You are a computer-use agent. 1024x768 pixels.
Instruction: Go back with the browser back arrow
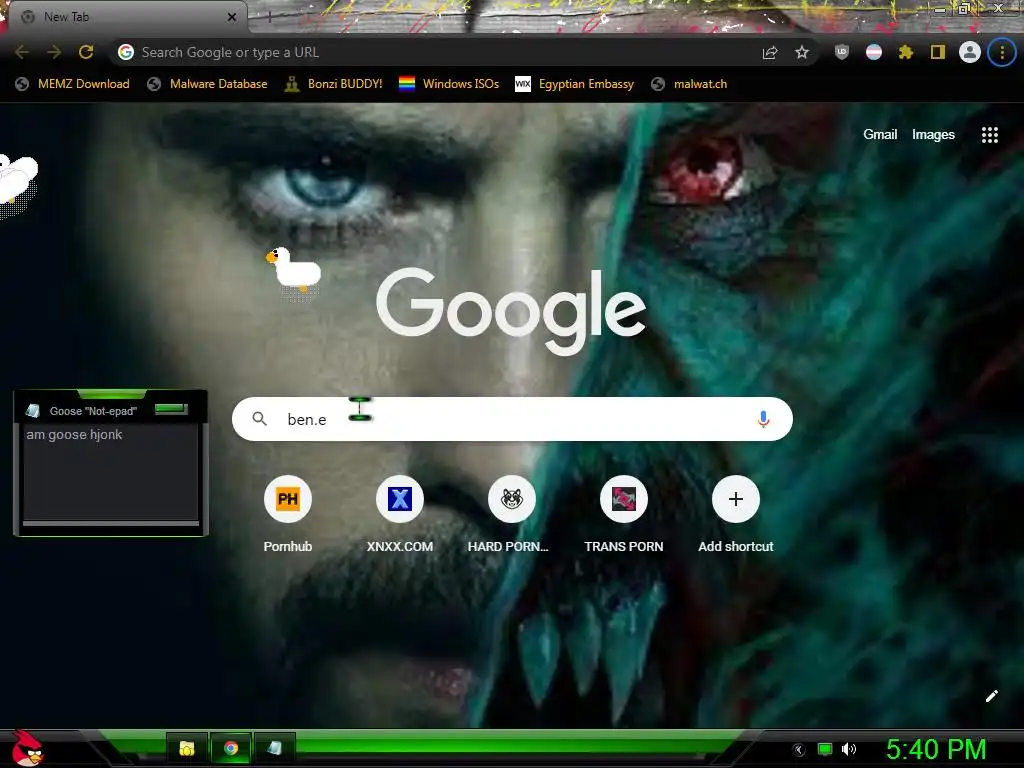click(x=22, y=52)
